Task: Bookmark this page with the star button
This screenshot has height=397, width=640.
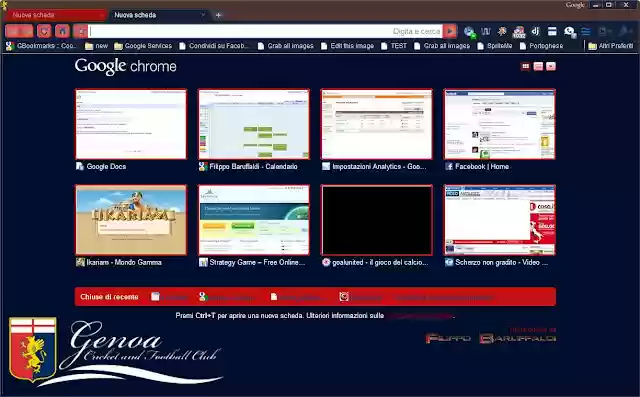Action: click(x=80, y=31)
